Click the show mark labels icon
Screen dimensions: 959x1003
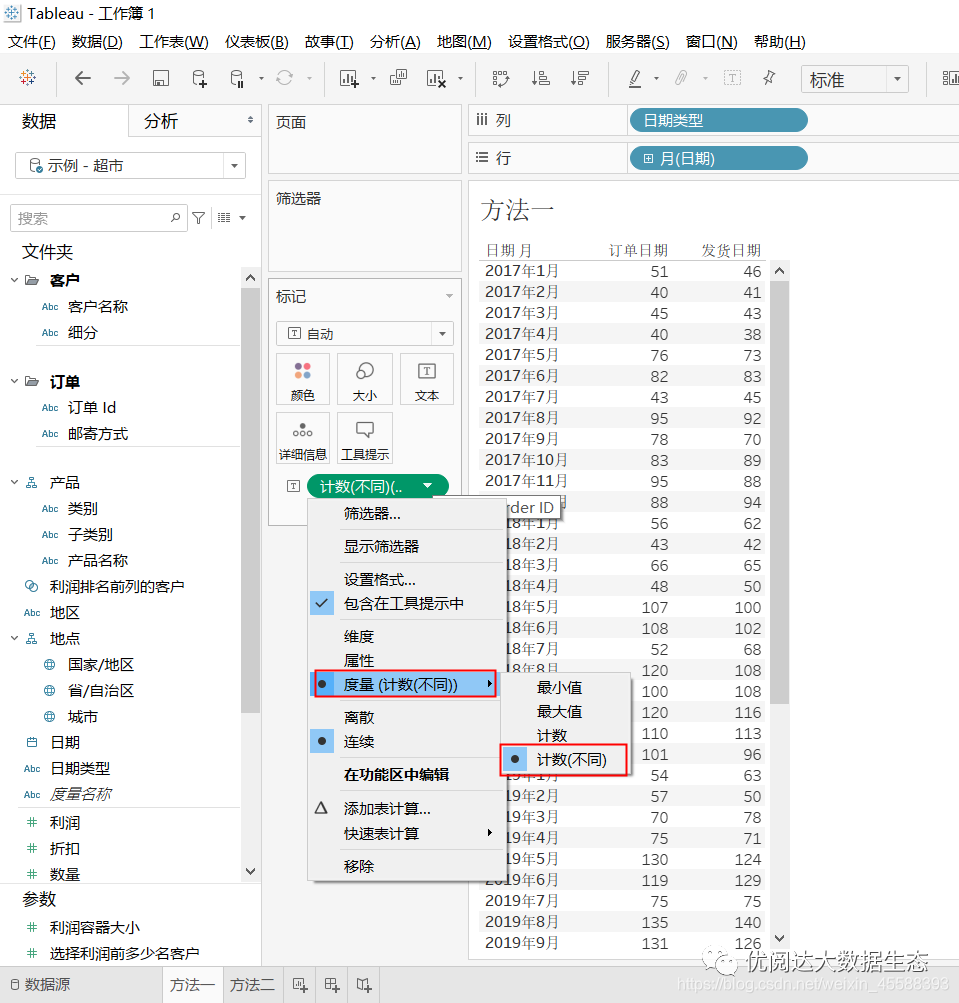[x=732, y=78]
